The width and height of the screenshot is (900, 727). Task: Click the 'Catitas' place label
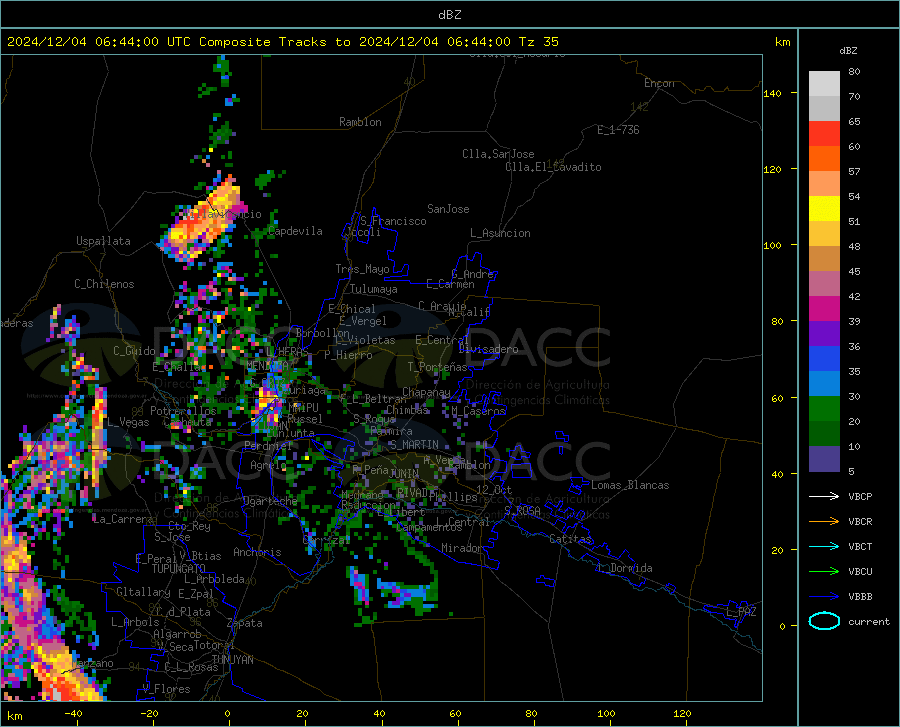[x=571, y=539]
